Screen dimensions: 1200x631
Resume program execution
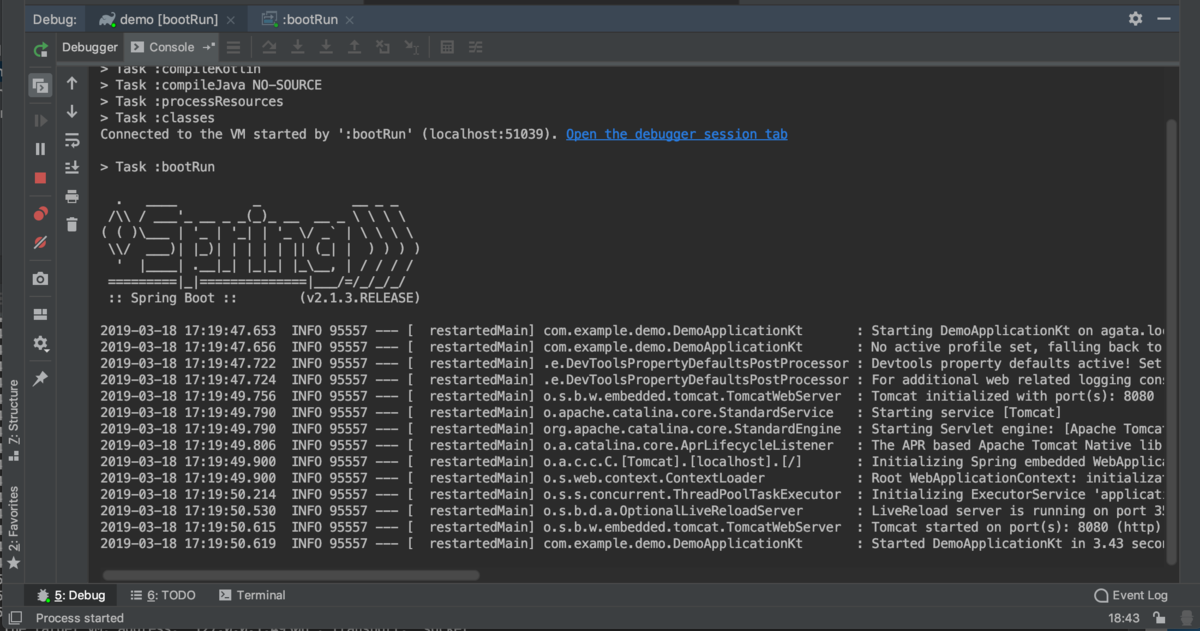click(40, 120)
